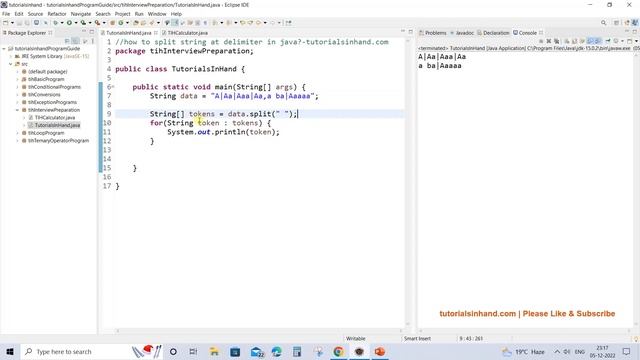640x360 pixels.
Task: Open the Project menu
Action: pos(122,14)
